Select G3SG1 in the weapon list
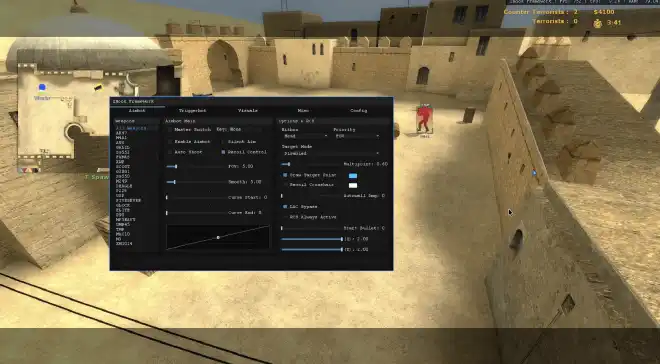This screenshot has width=660, height=364. 122,171
